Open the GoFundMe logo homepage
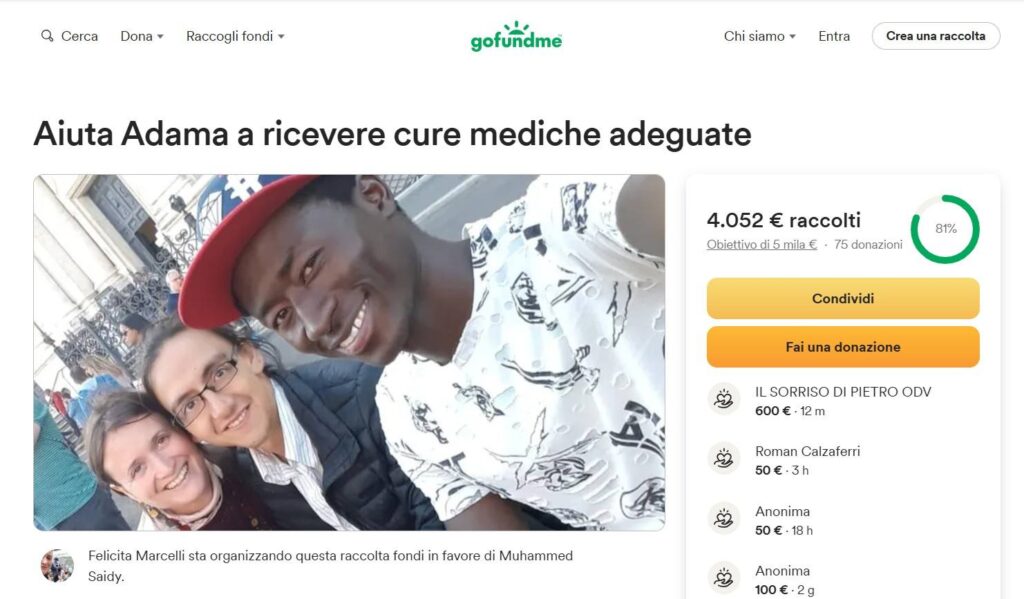 (516, 37)
